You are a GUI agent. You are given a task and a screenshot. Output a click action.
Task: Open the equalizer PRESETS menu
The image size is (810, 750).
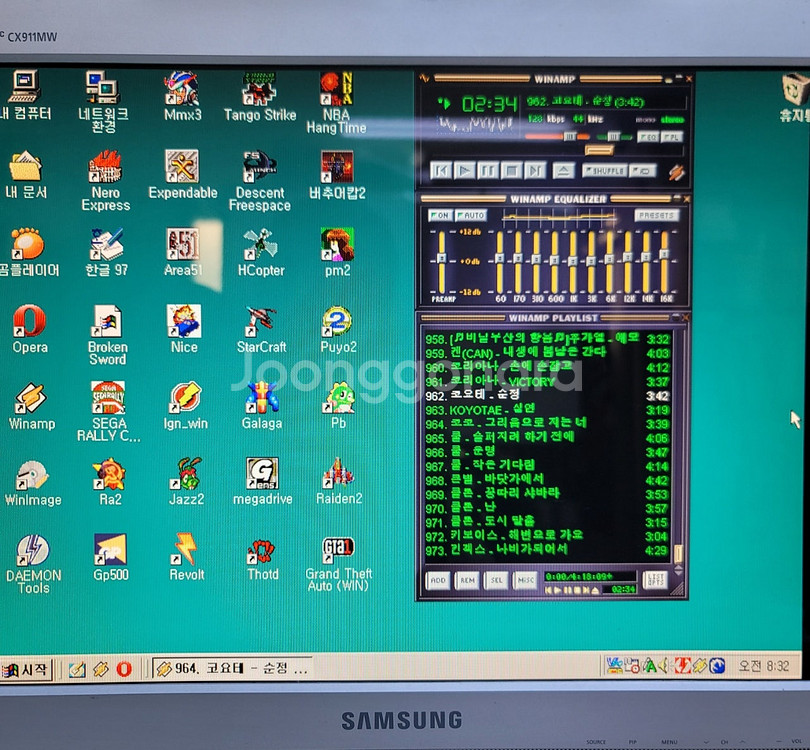[656, 215]
